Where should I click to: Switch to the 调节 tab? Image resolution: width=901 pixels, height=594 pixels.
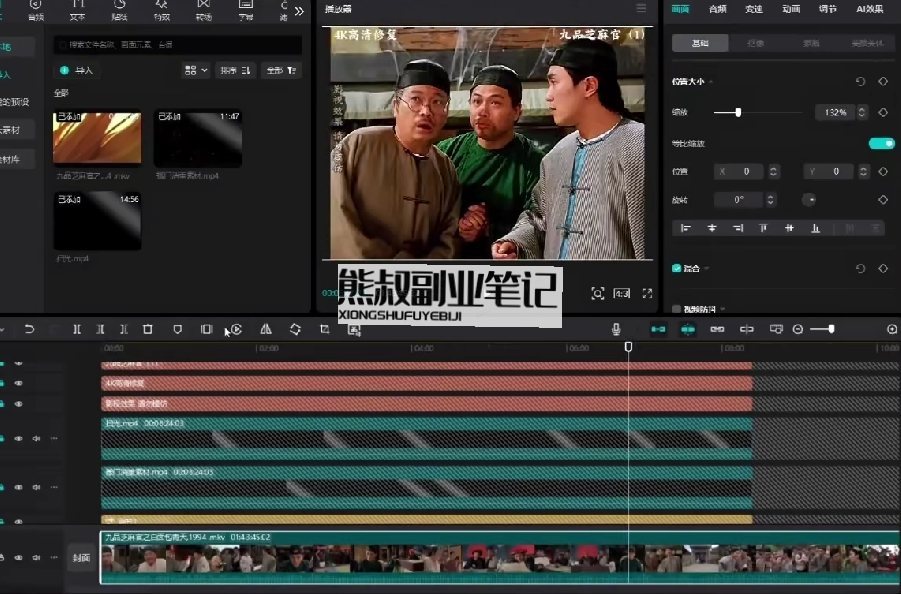pos(827,9)
